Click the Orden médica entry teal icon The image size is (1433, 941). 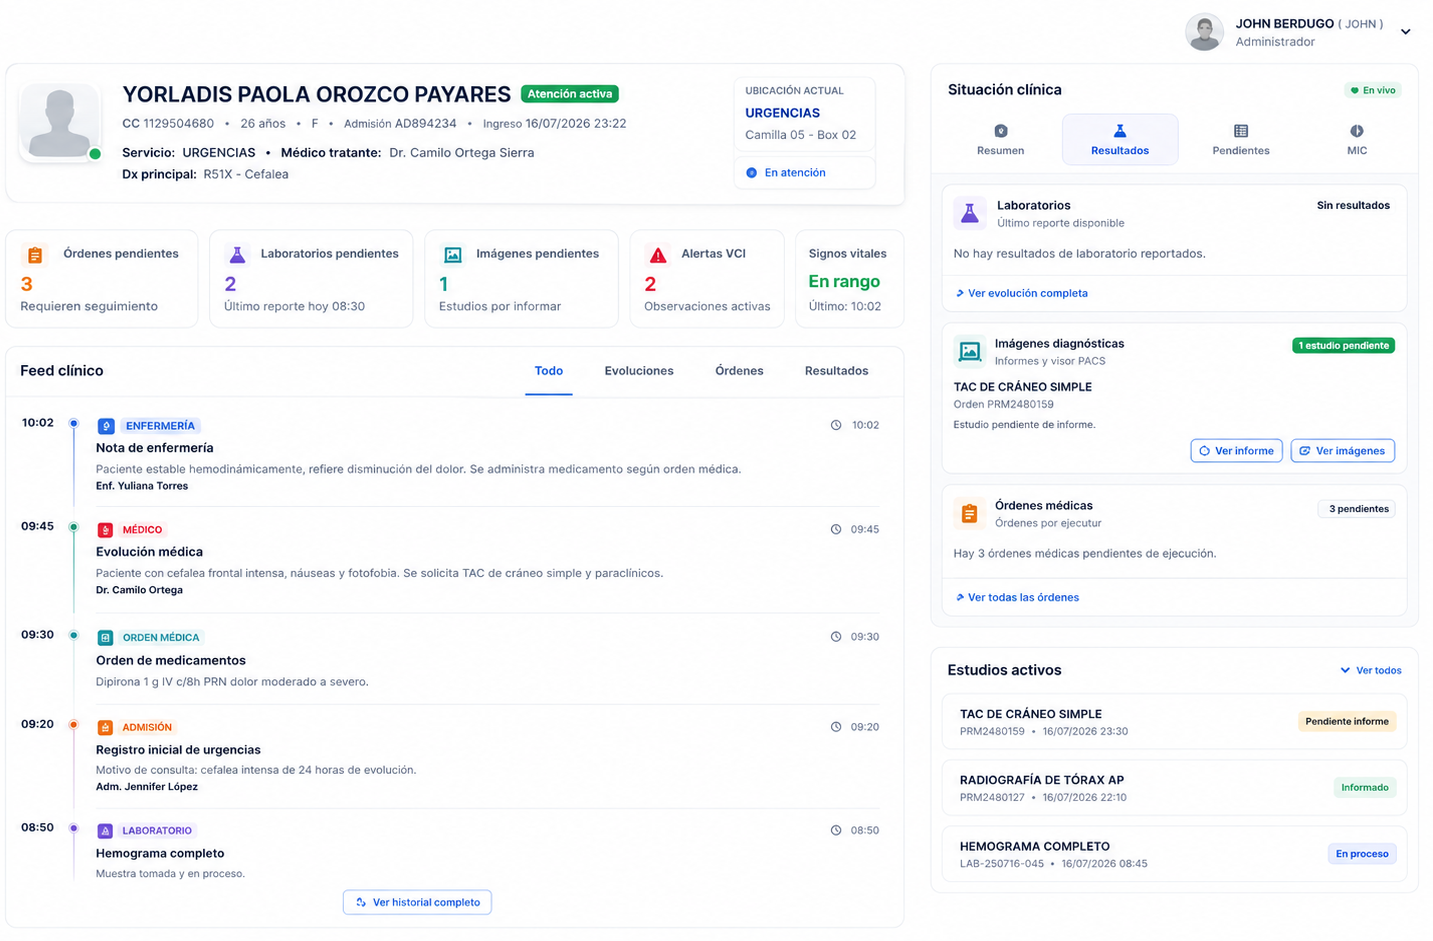point(105,638)
